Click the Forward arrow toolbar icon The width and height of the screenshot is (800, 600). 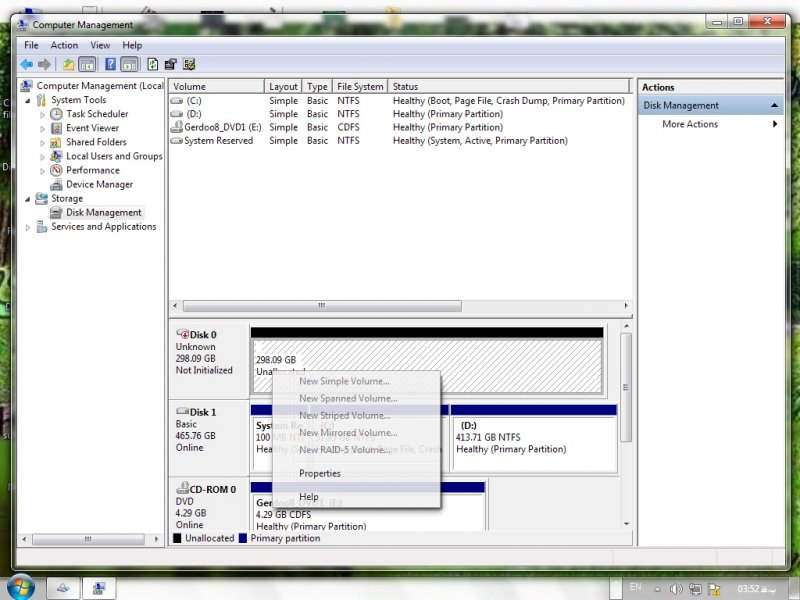pyautogui.click(x=44, y=64)
